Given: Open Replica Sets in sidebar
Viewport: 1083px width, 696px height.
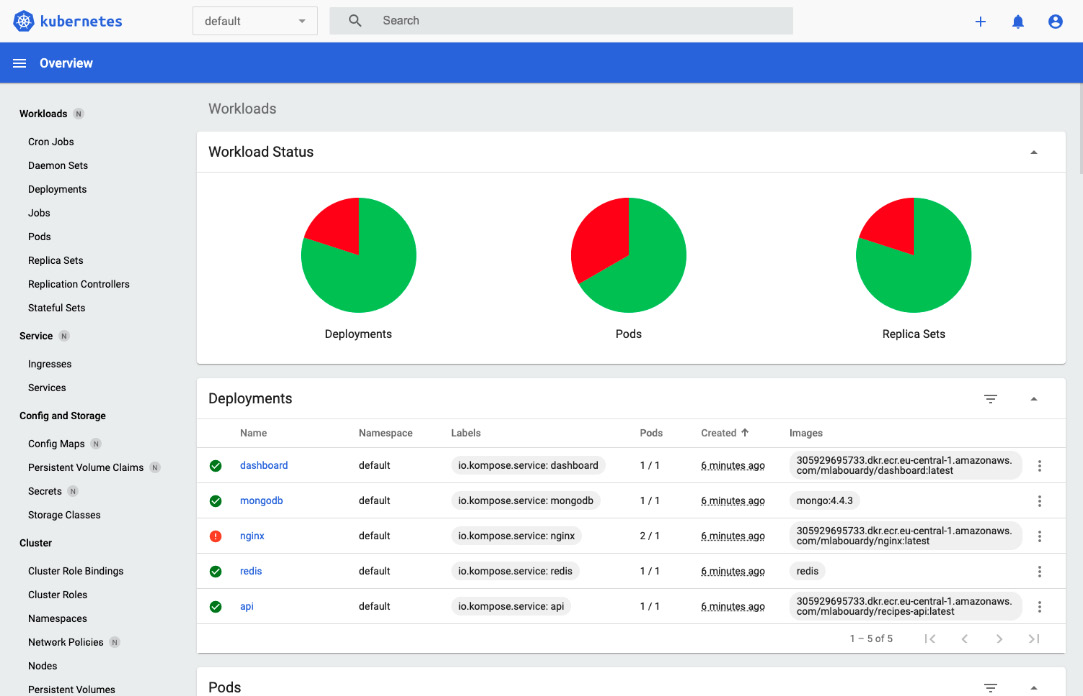Looking at the screenshot, I should pyautogui.click(x=55, y=260).
